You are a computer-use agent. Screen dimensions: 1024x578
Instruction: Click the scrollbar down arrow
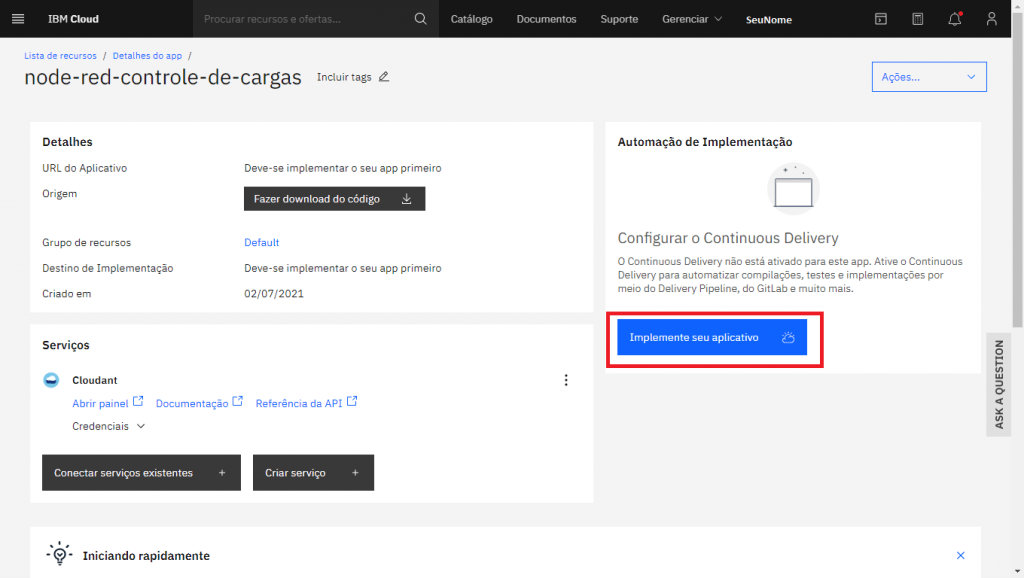pos(1017,572)
